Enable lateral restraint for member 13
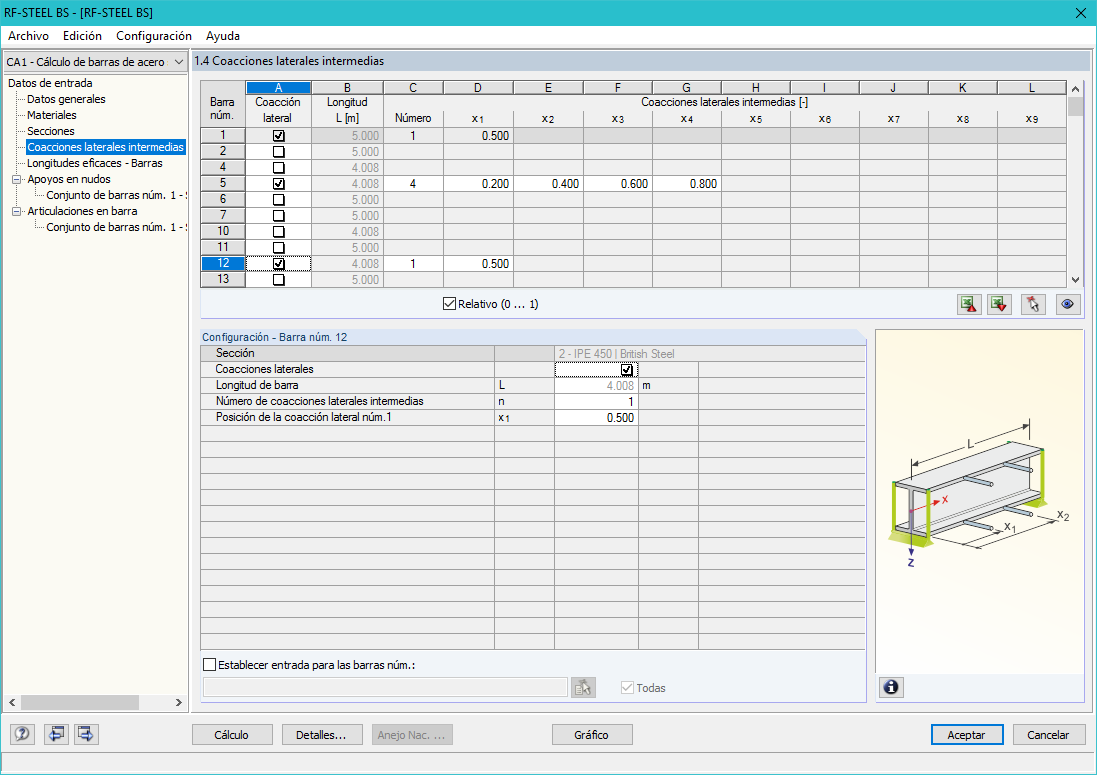Screen dimensions: 1097x775 (278, 280)
